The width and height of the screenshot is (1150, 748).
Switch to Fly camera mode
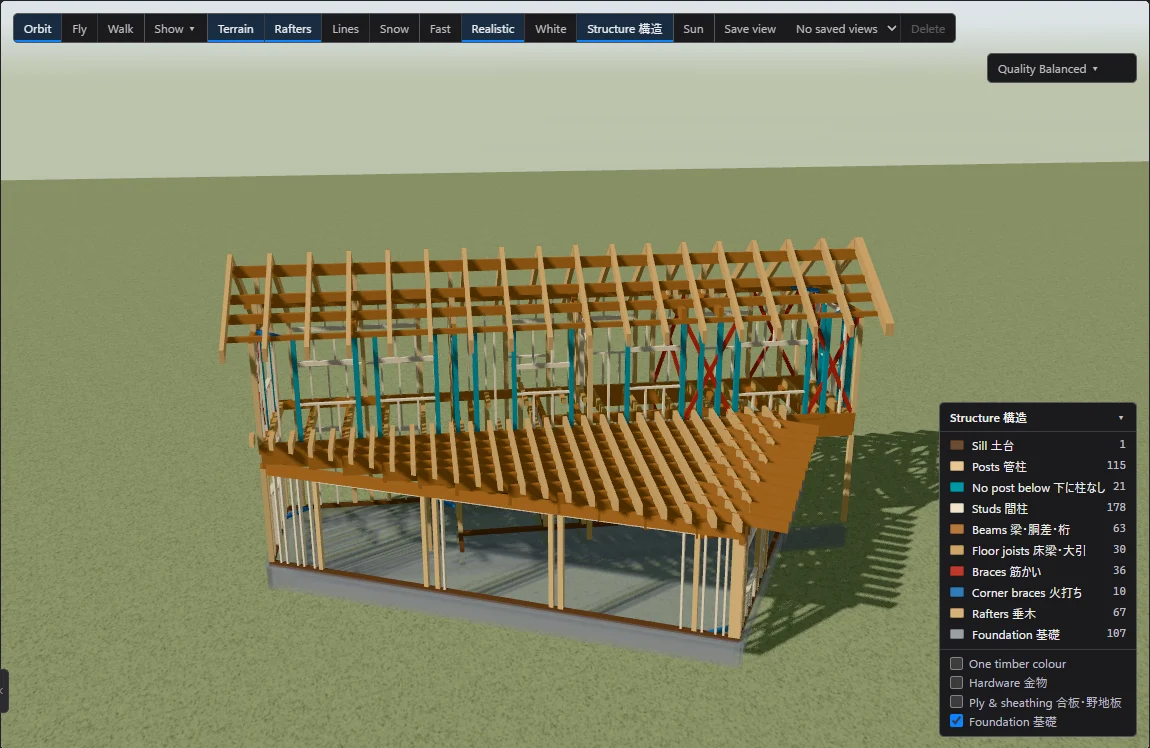[x=79, y=29]
